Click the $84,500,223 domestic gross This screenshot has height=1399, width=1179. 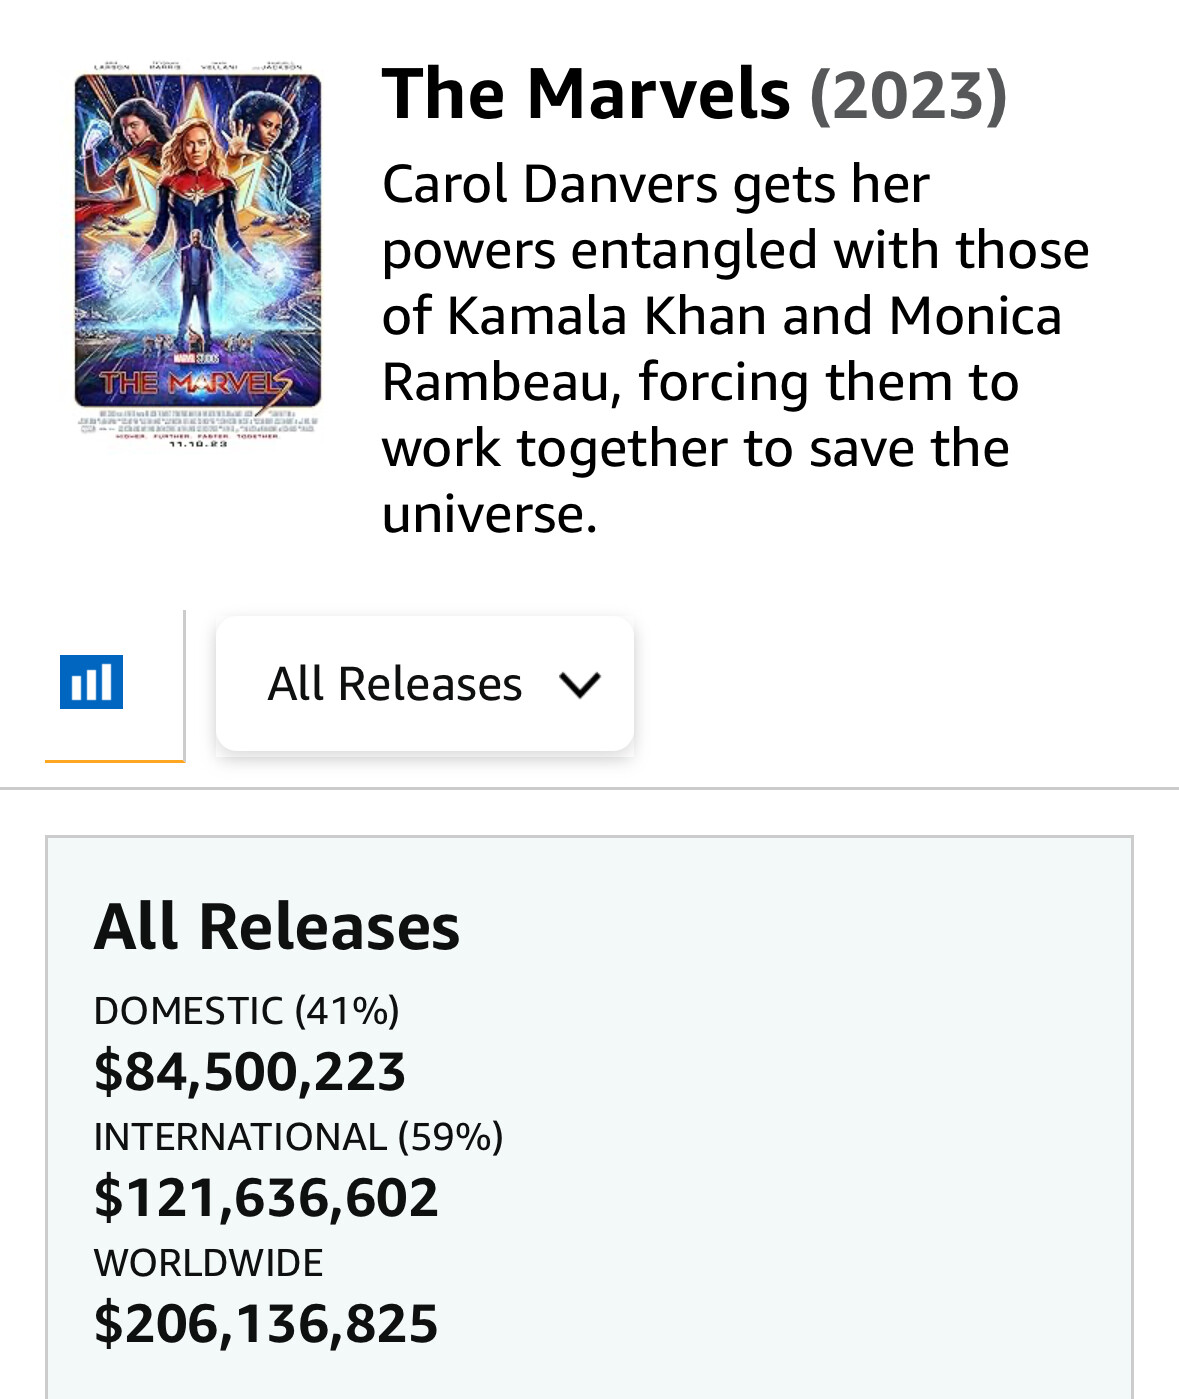pos(250,1071)
